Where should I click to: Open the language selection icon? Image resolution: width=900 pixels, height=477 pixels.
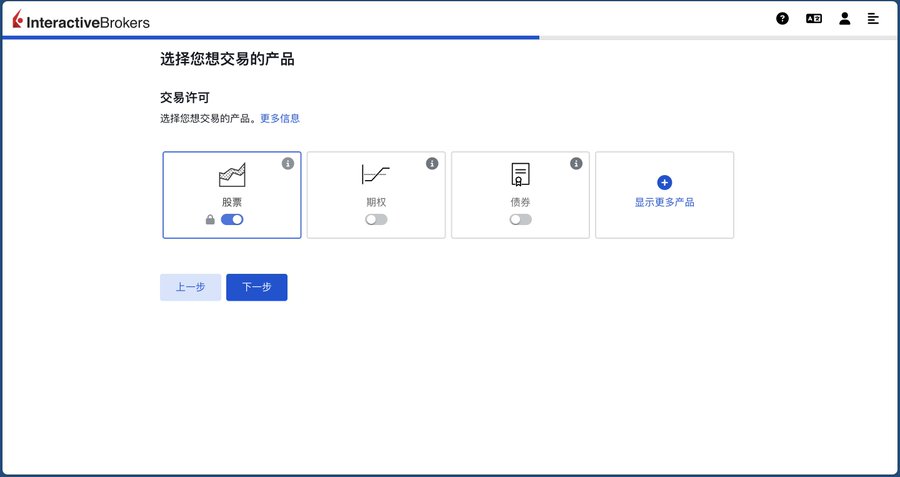pyautogui.click(x=814, y=19)
